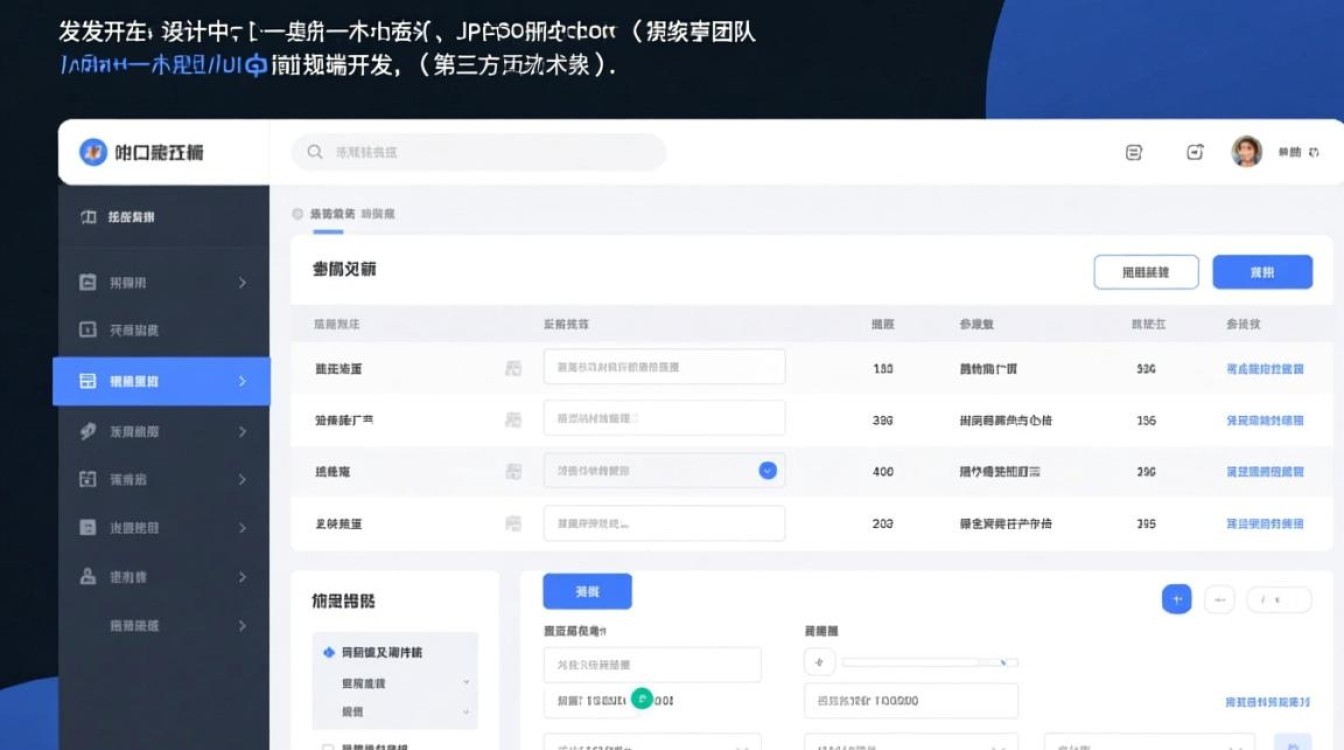This screenshot has width=1344, height=750.
Task: Click the highlighted grid module icon in sidebar
Action: coord(87,381)
